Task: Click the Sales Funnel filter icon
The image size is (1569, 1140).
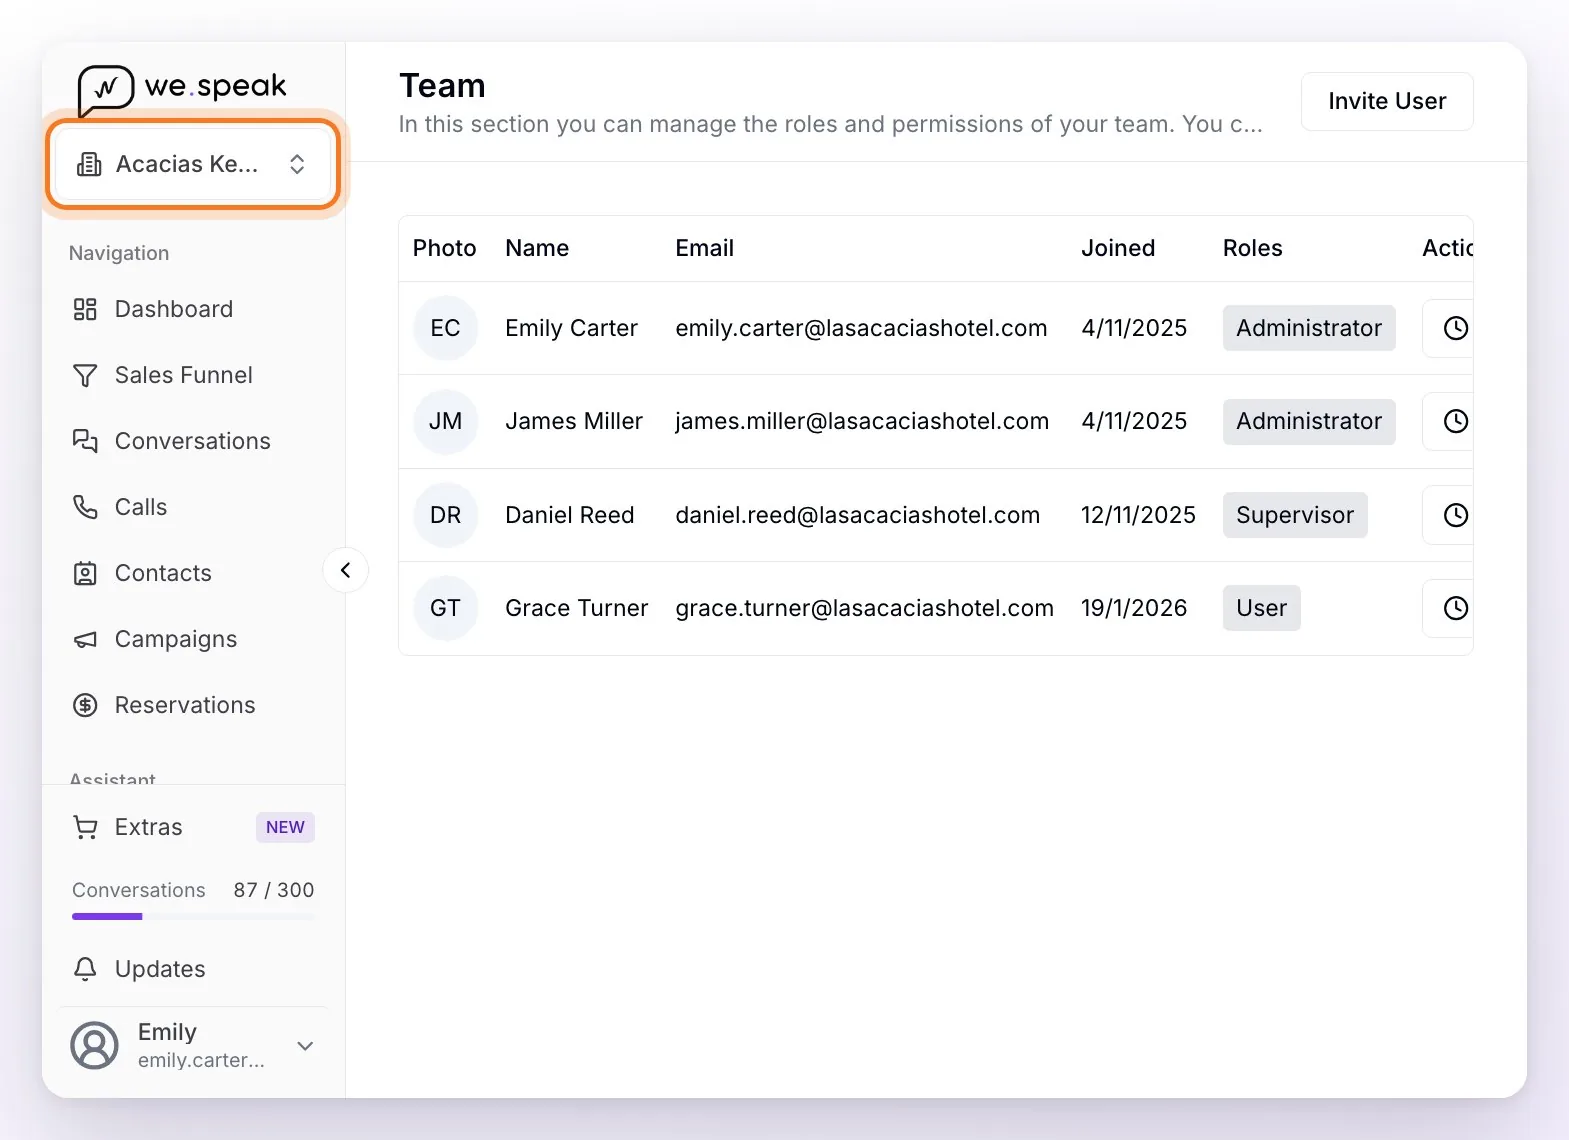Action: tap(85, 375)
